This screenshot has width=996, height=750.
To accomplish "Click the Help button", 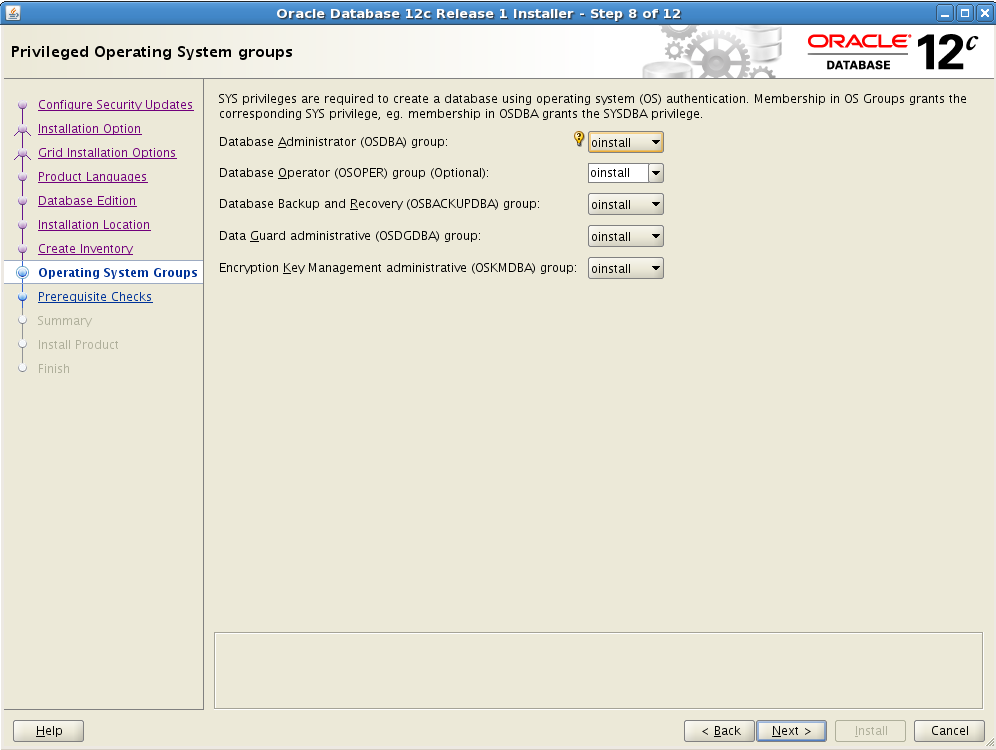I will pos(48,731).
